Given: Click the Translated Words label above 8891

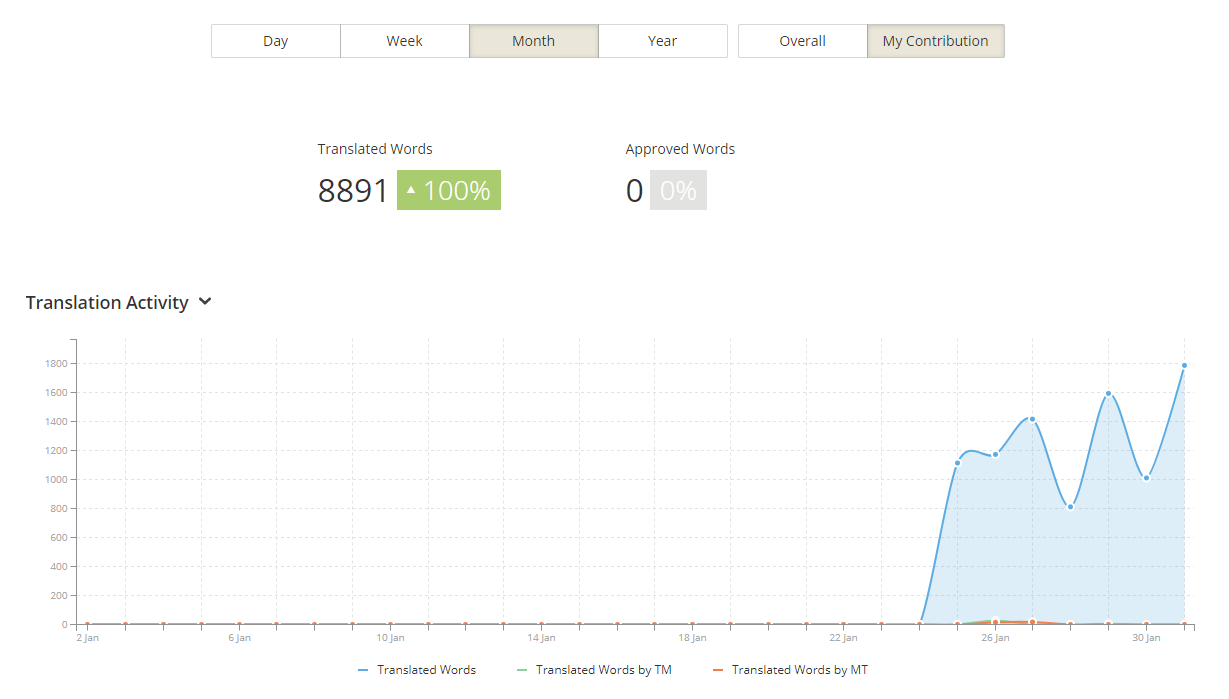Looking at the screenshot, I should pos(375,149).
